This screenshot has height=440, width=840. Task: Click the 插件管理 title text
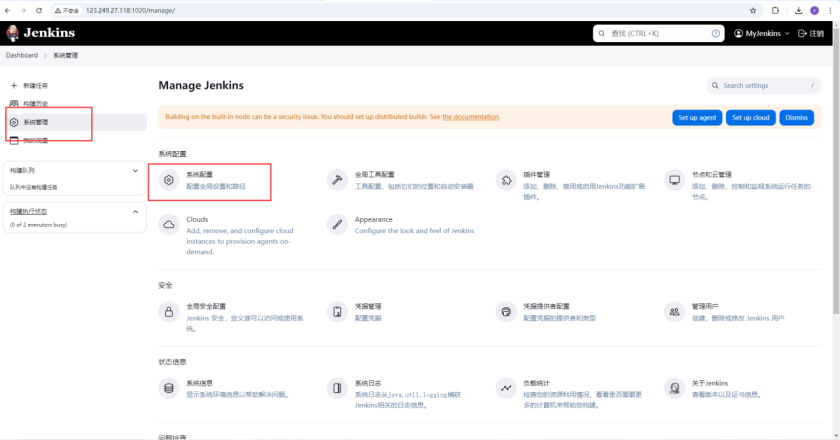[536, 175]
